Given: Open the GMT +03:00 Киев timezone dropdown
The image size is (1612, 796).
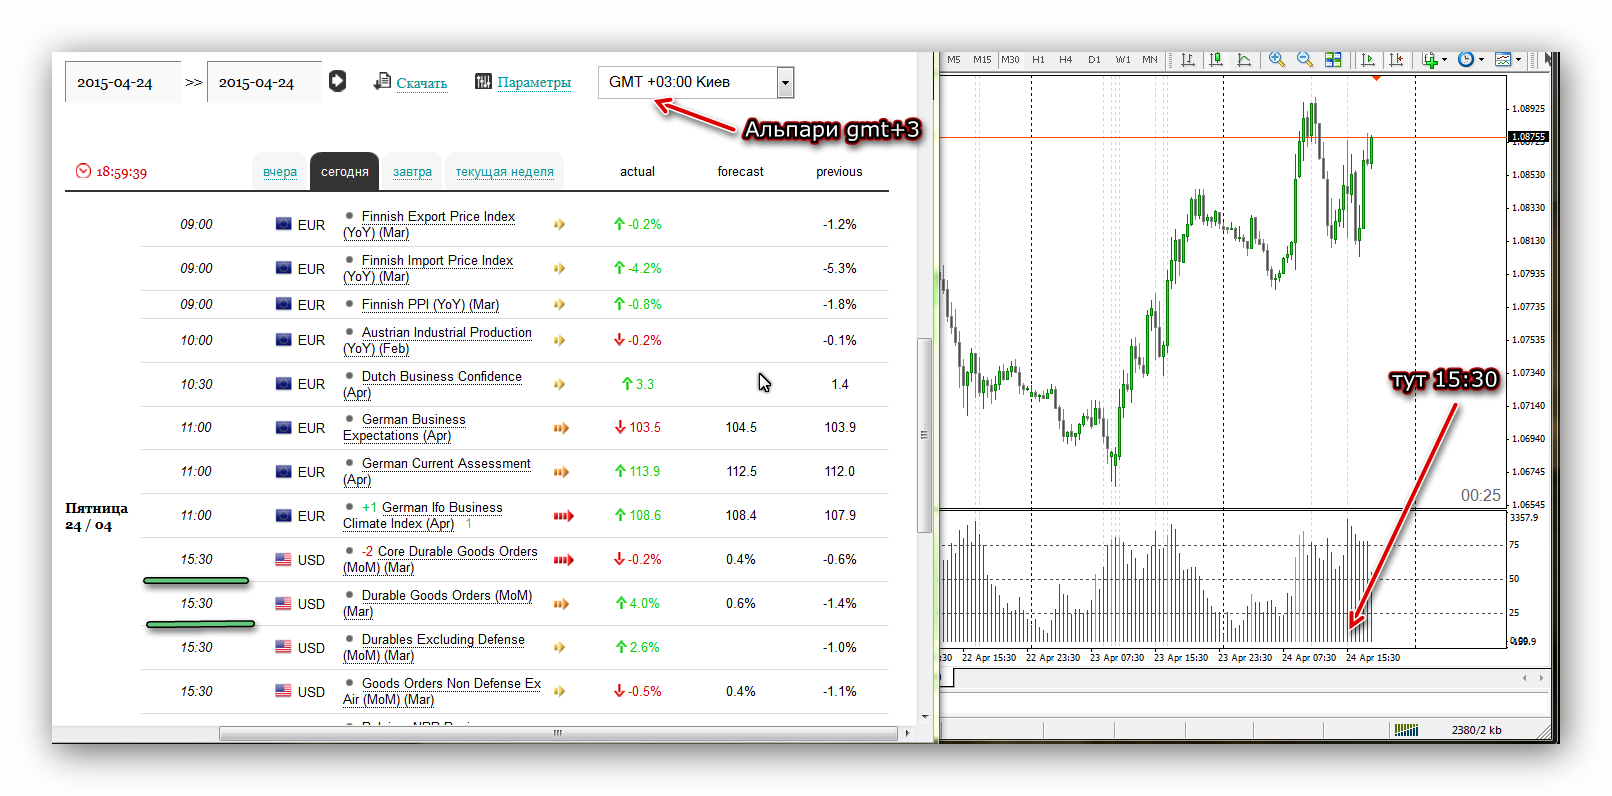Looking at the screenshot, I should pos(696,82).
